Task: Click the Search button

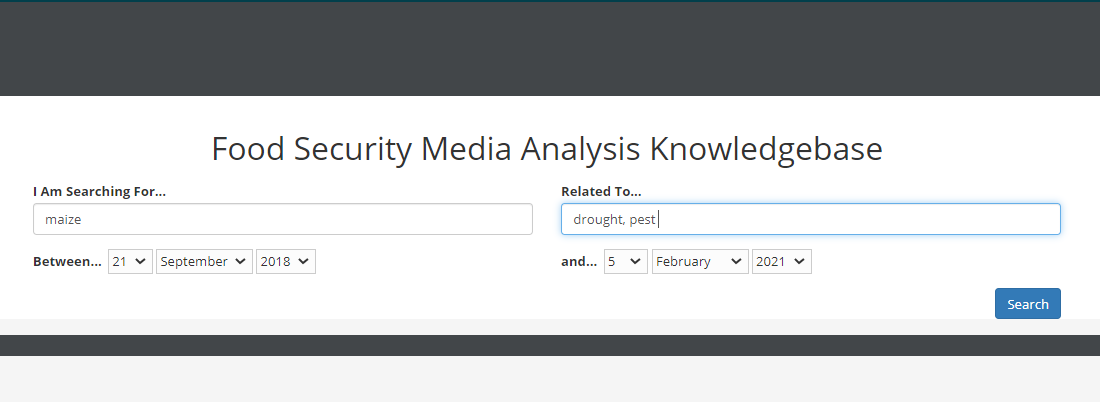Action: tap(1027, 304)
